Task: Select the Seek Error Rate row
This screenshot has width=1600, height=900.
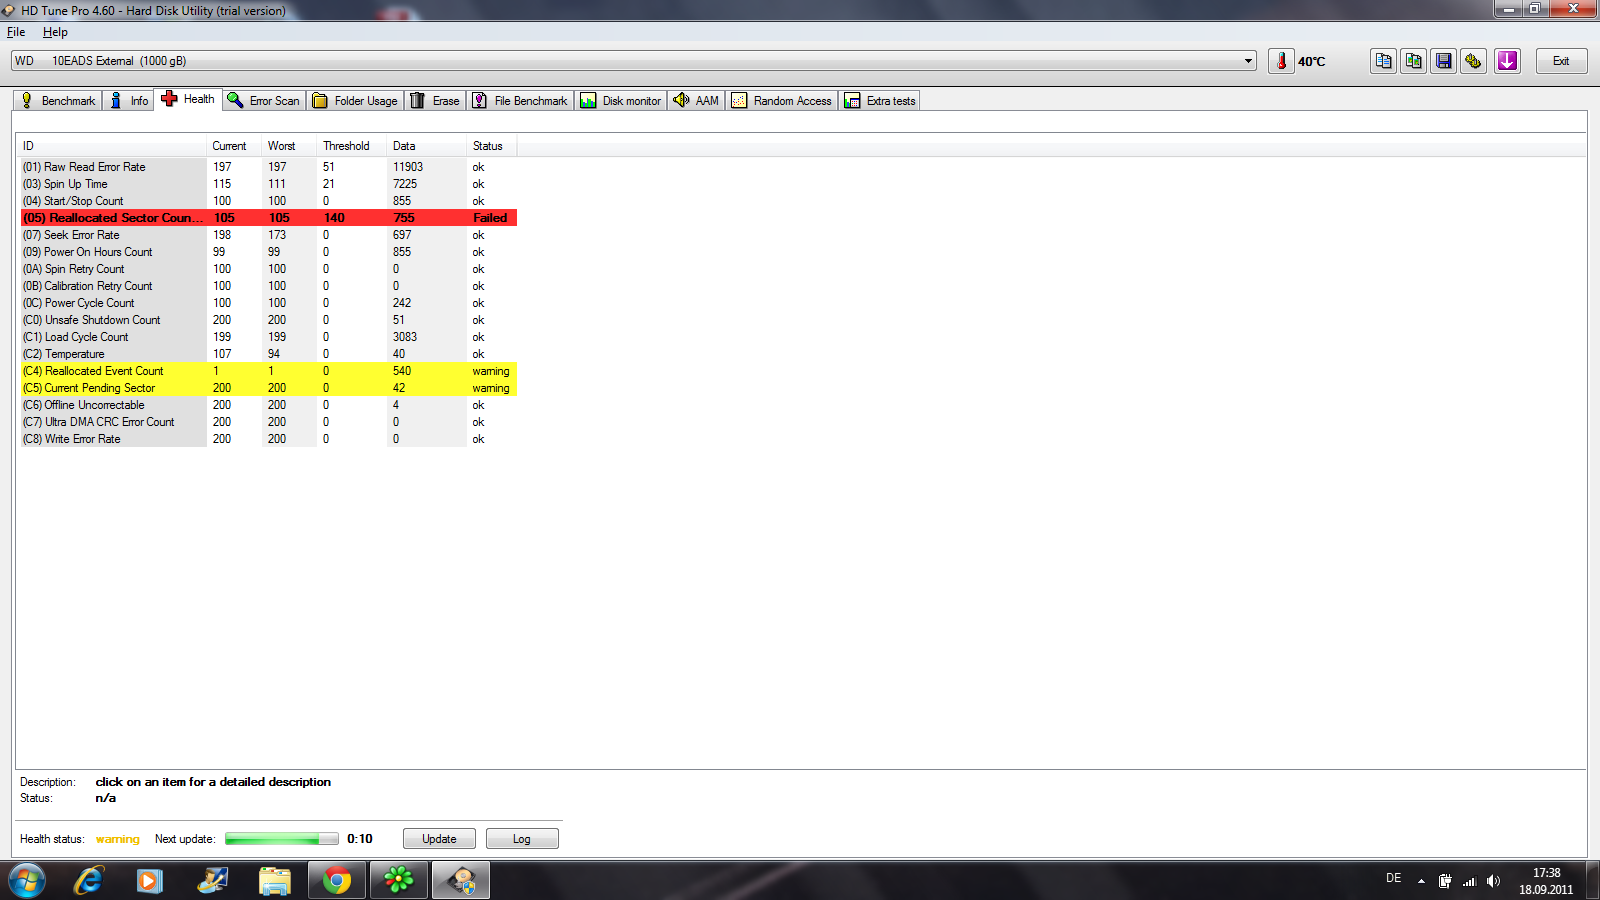Action: 268,235
